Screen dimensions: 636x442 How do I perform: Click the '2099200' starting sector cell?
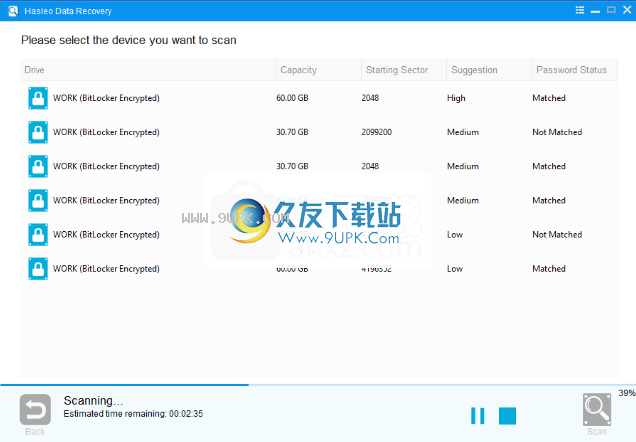click(x=376, y=132)
